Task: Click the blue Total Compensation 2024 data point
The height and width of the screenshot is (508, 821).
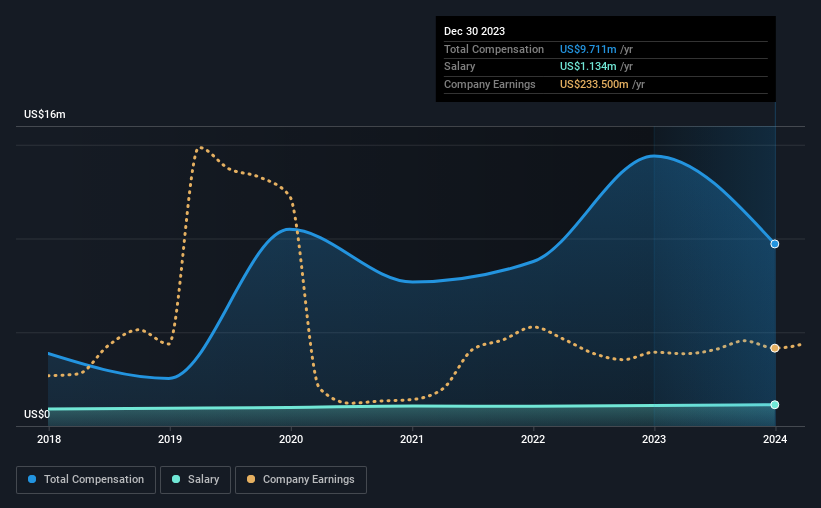Action: (775, 244)
